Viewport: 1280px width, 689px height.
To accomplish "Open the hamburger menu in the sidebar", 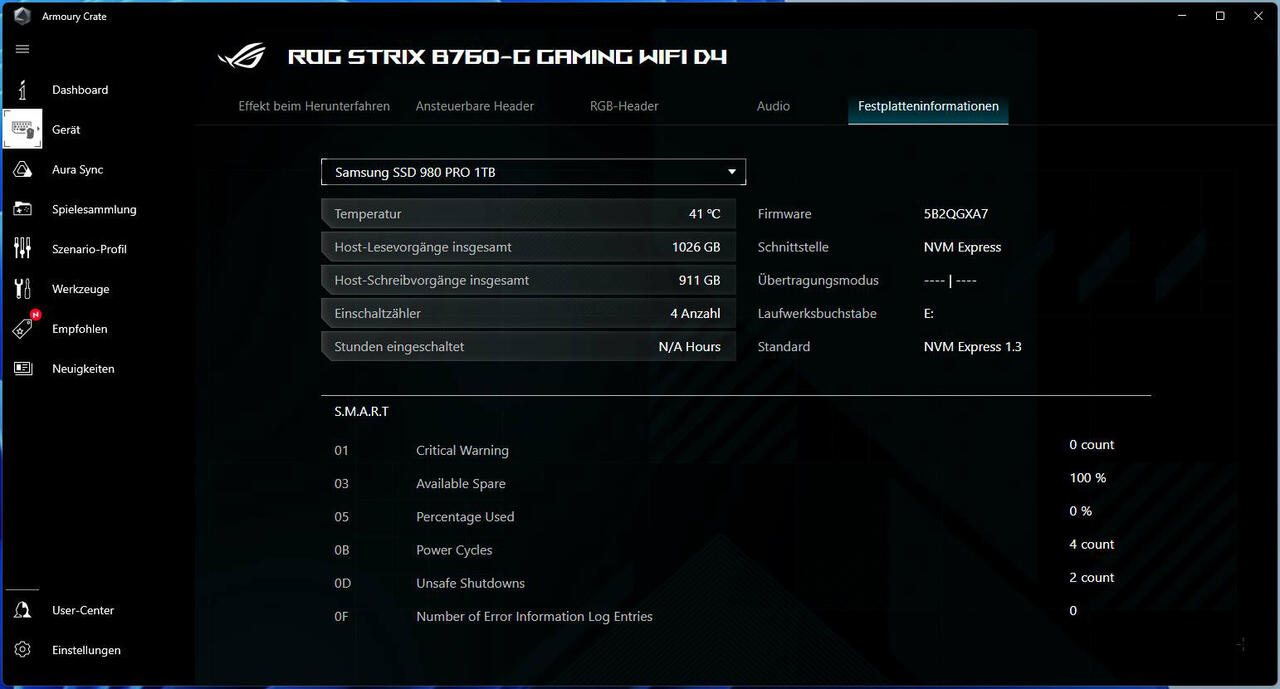I will (x=22, y=49).
